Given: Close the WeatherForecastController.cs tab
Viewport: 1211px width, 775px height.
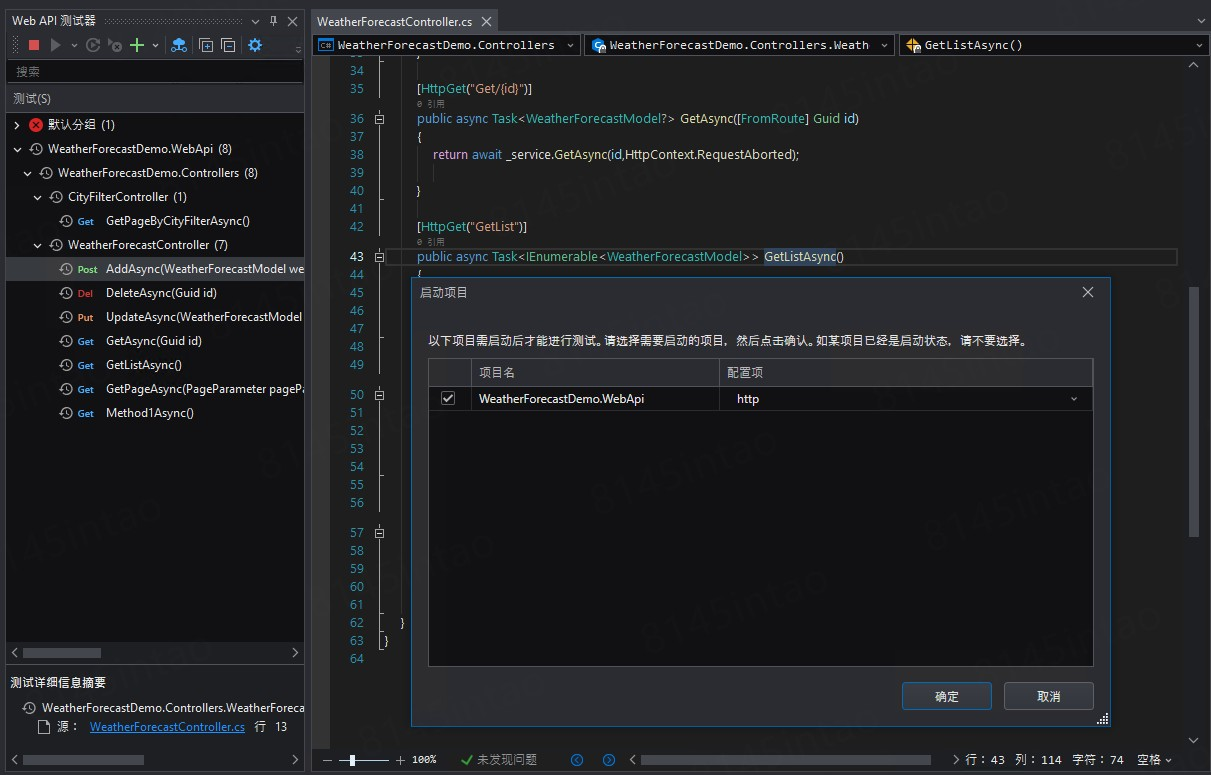Looking at the screenshot, I should pos(486,21).
